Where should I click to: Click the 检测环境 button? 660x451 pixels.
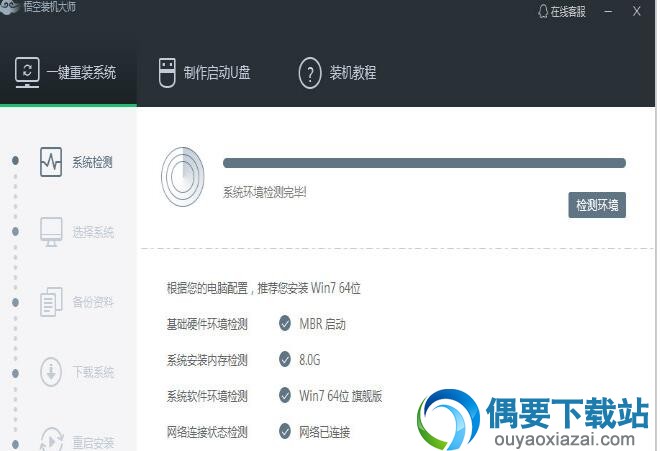pyautogui.click(x=597, y=205)
